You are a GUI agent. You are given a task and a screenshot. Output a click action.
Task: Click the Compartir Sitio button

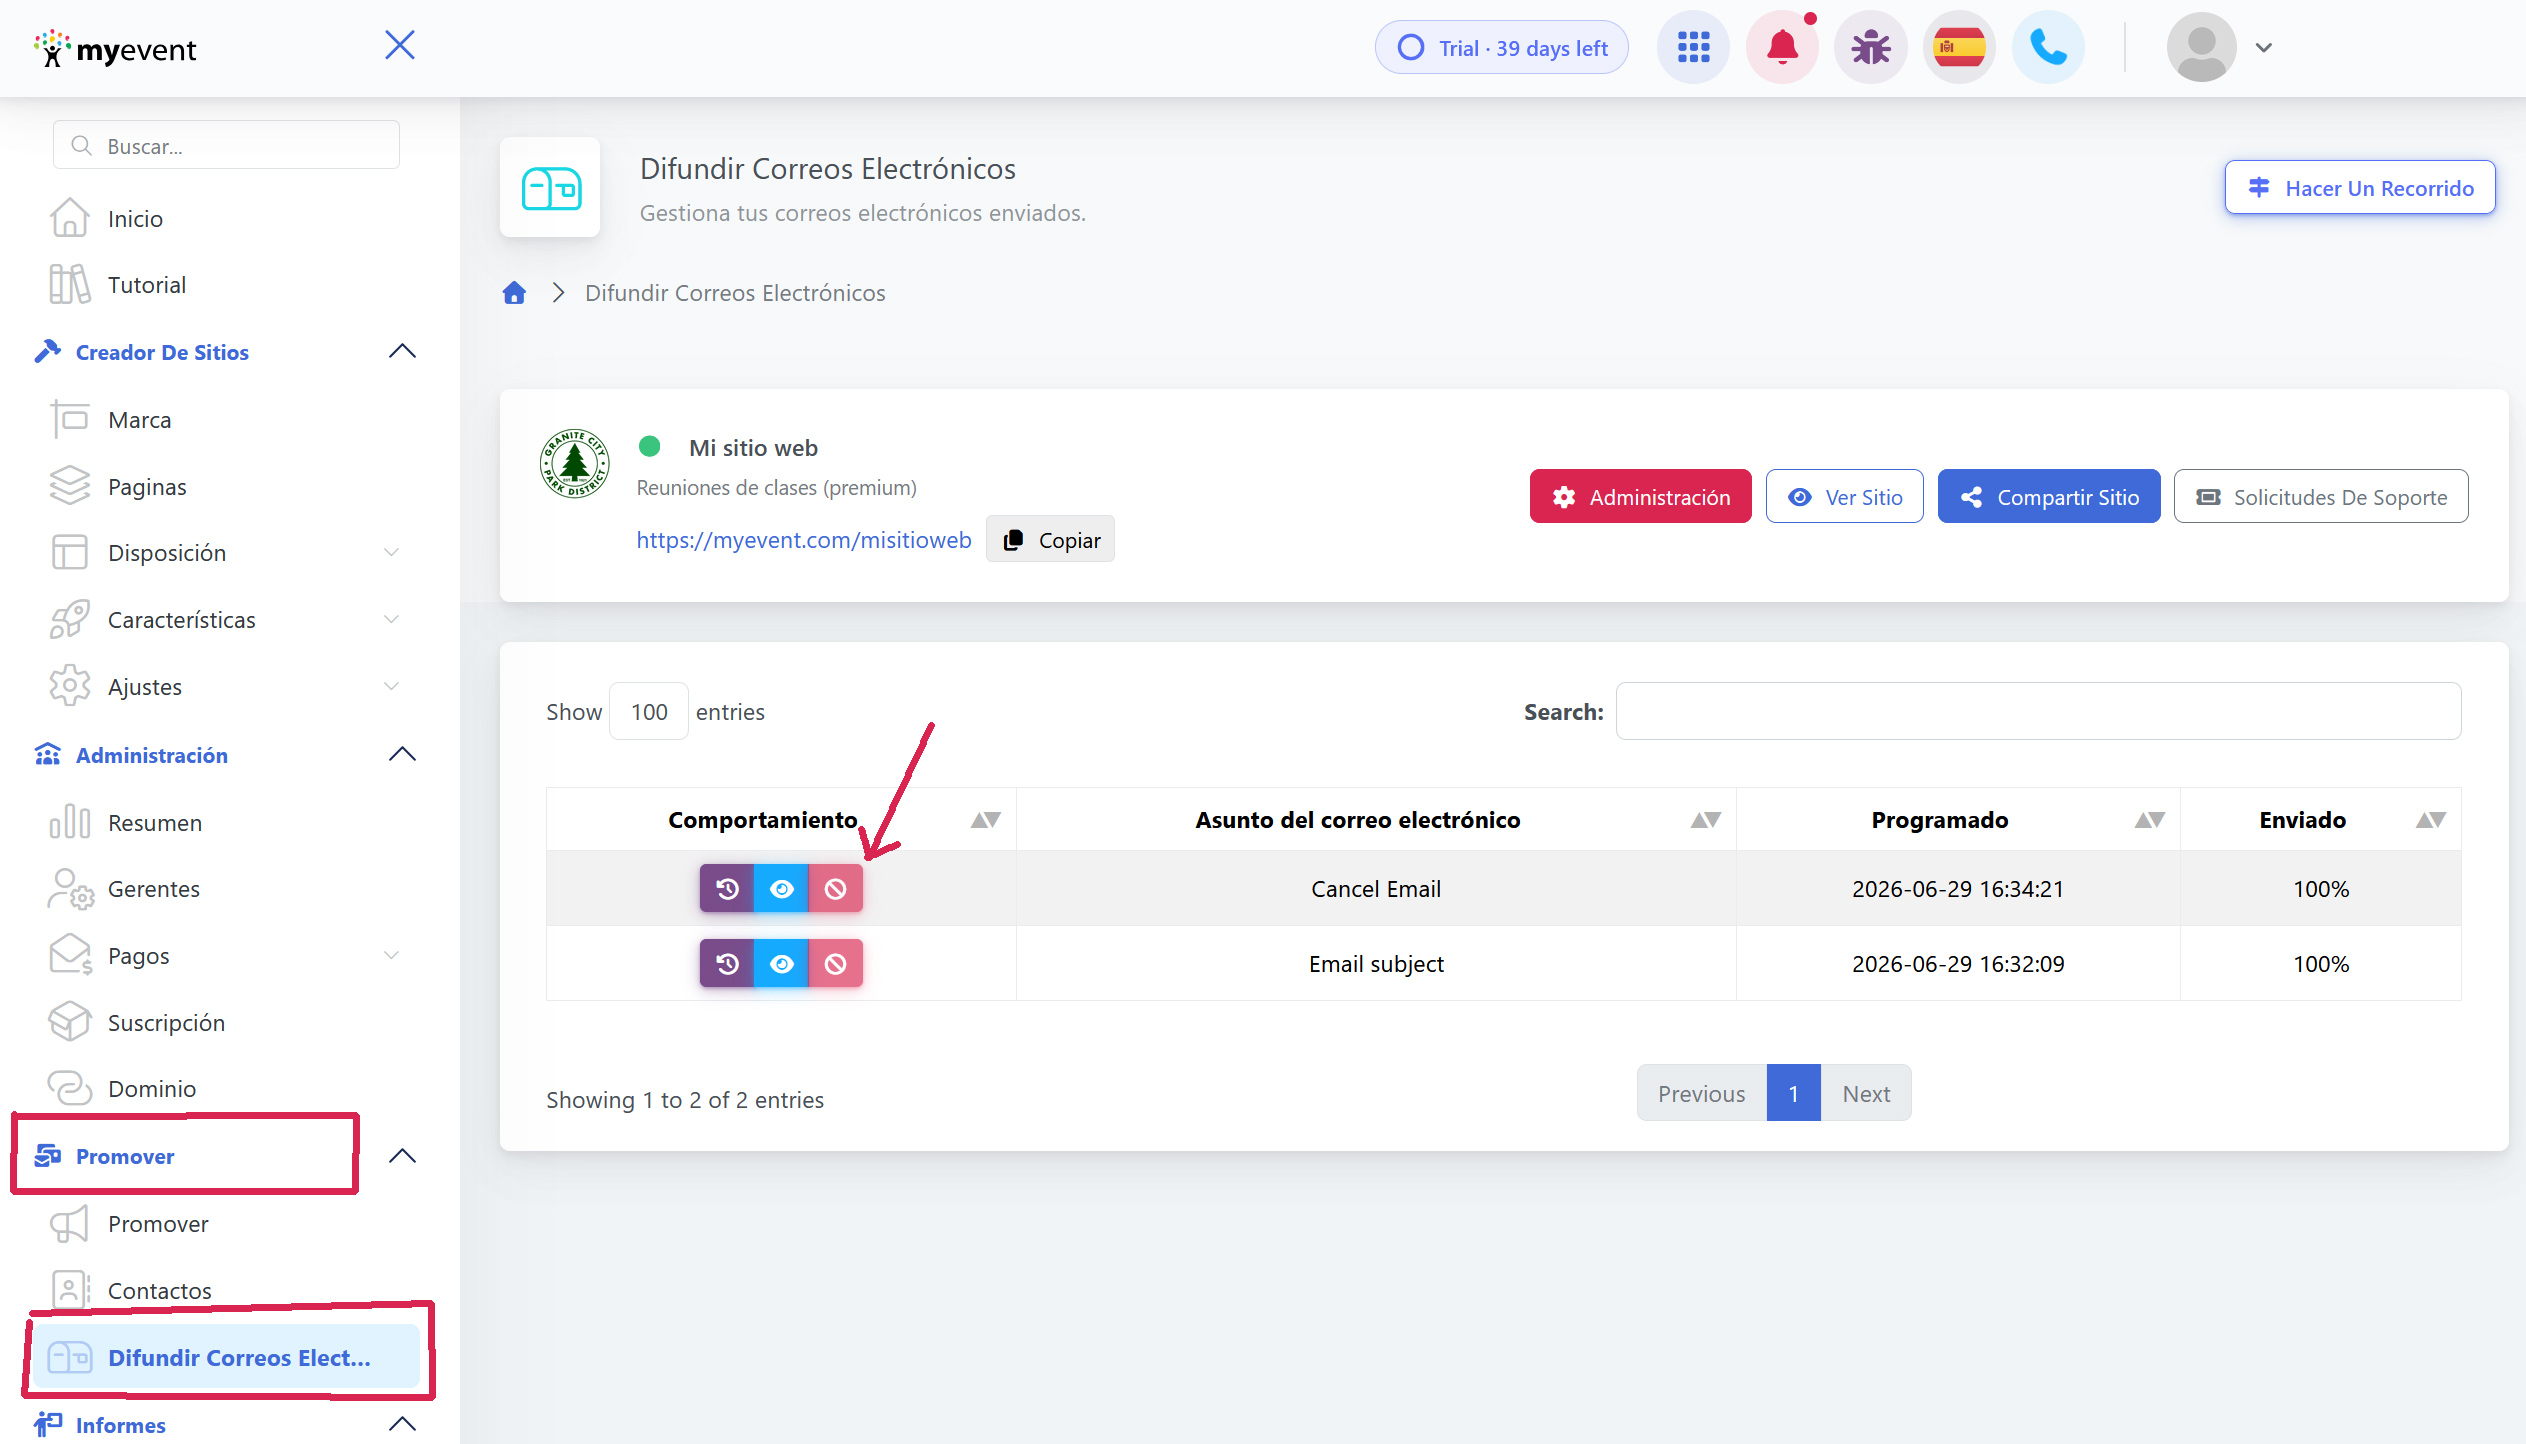(x=2049, y=497)
